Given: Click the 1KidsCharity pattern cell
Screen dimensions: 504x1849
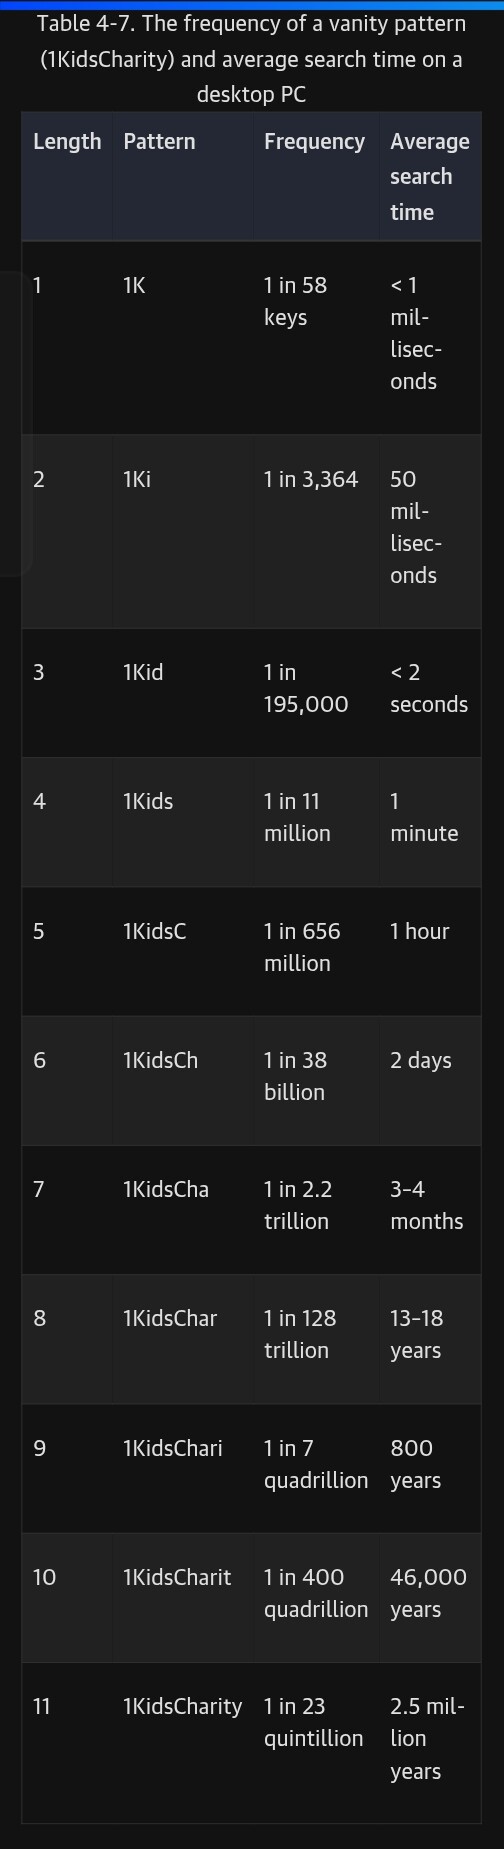Looking at the screenshot, I should [x=183, y=1706].
